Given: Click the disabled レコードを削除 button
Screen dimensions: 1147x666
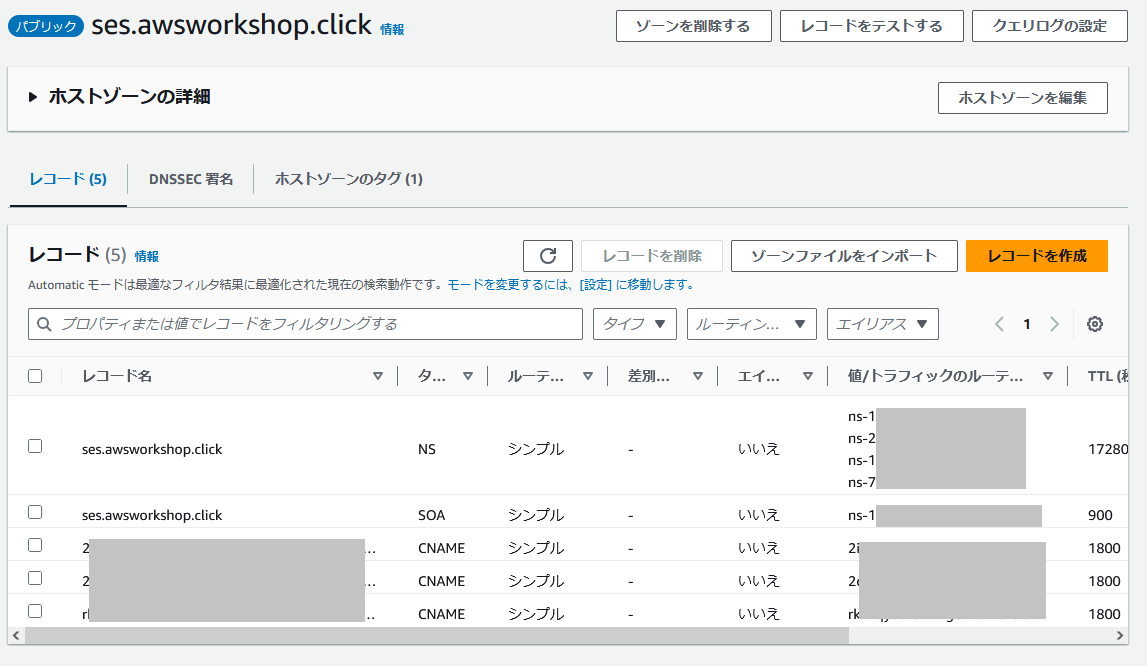Looking at the screenshot, I should 652,256.
